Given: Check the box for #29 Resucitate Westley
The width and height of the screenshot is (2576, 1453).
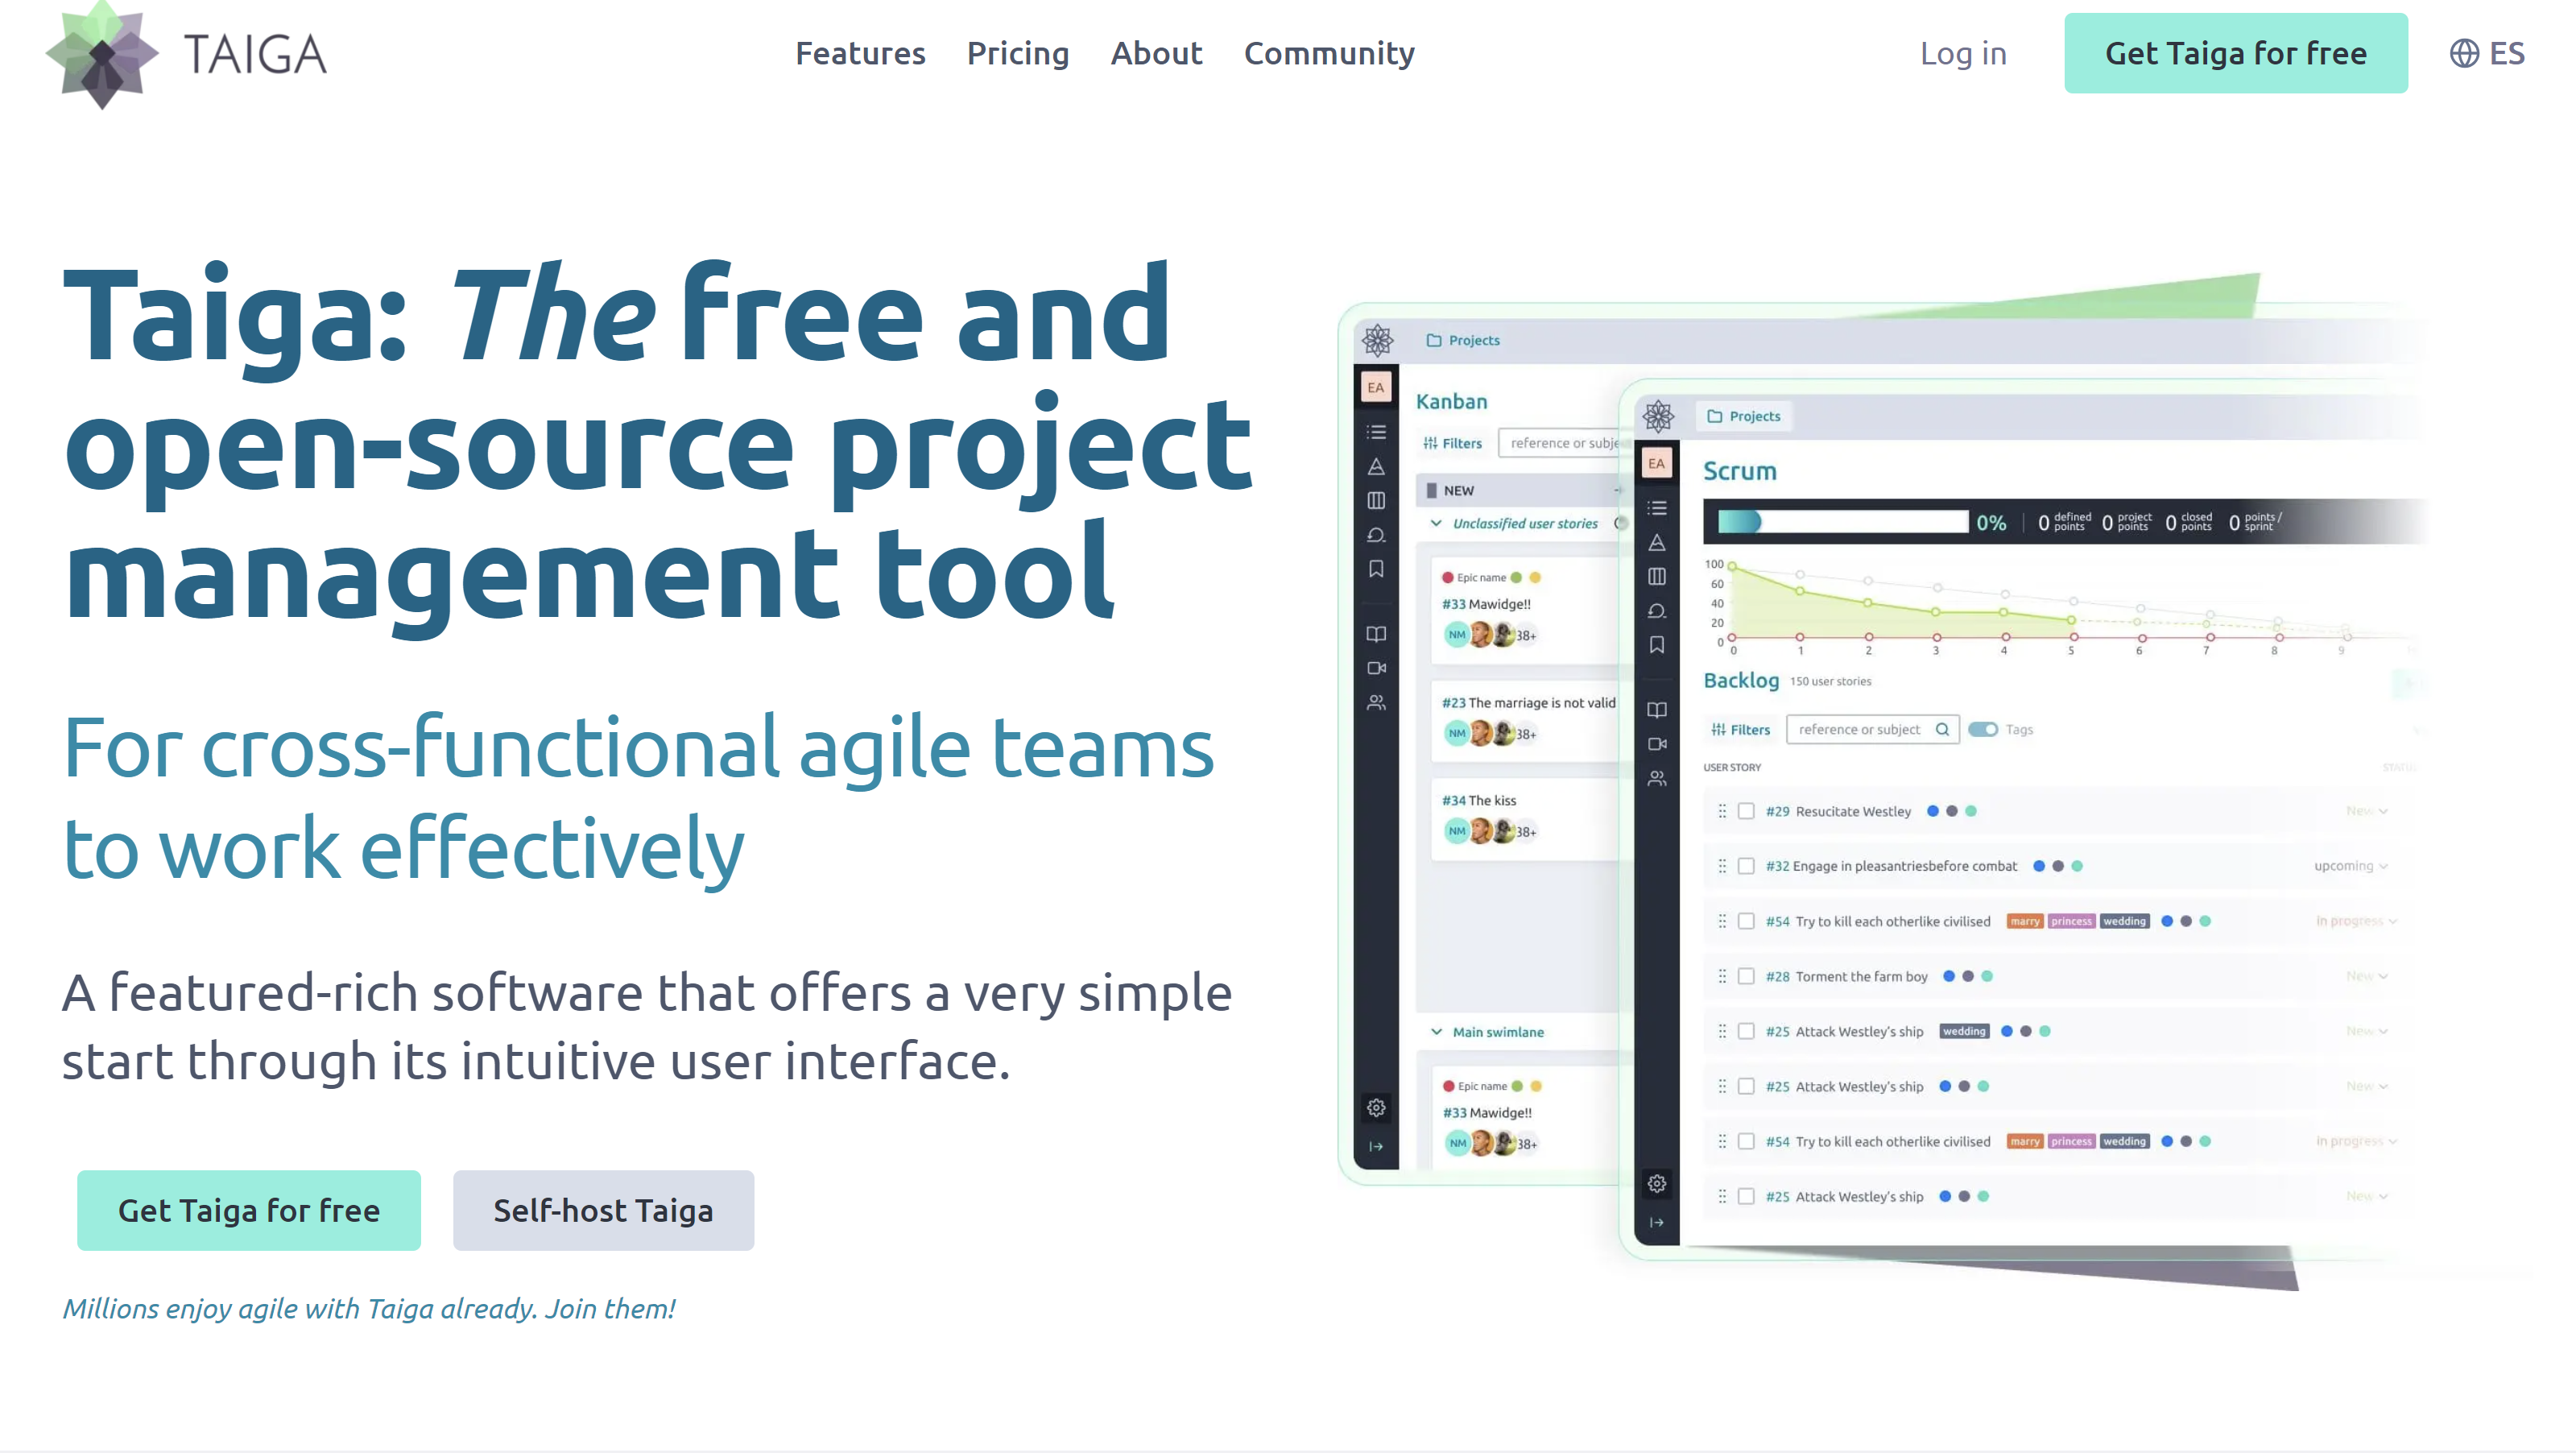Looking at the screenshot, I should pos(1746,811).
